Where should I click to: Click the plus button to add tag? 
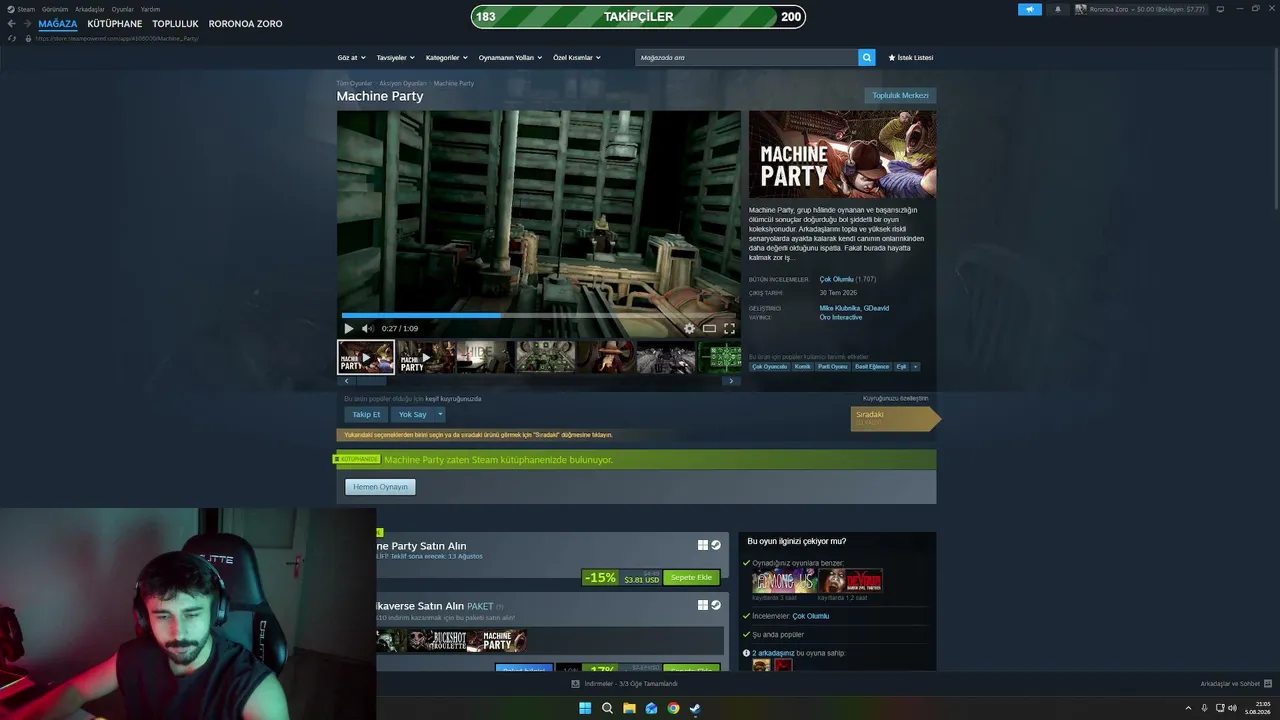pos(915,367)
